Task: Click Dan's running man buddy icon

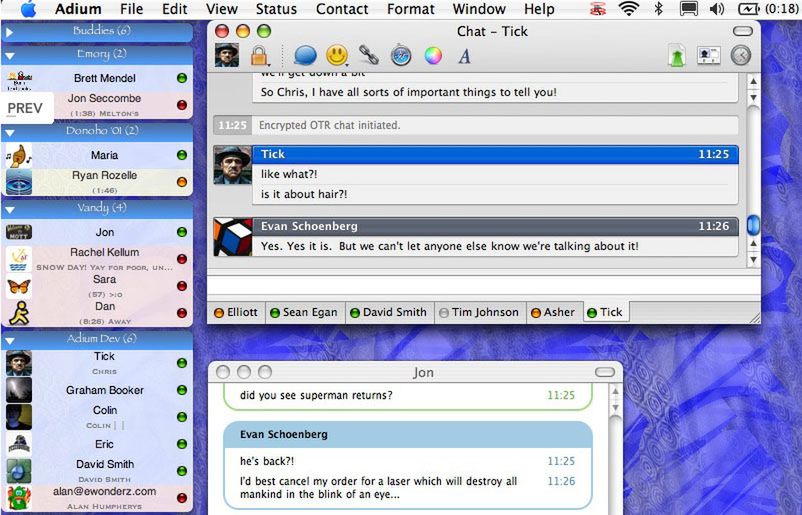Action: [x=19, y=313]
